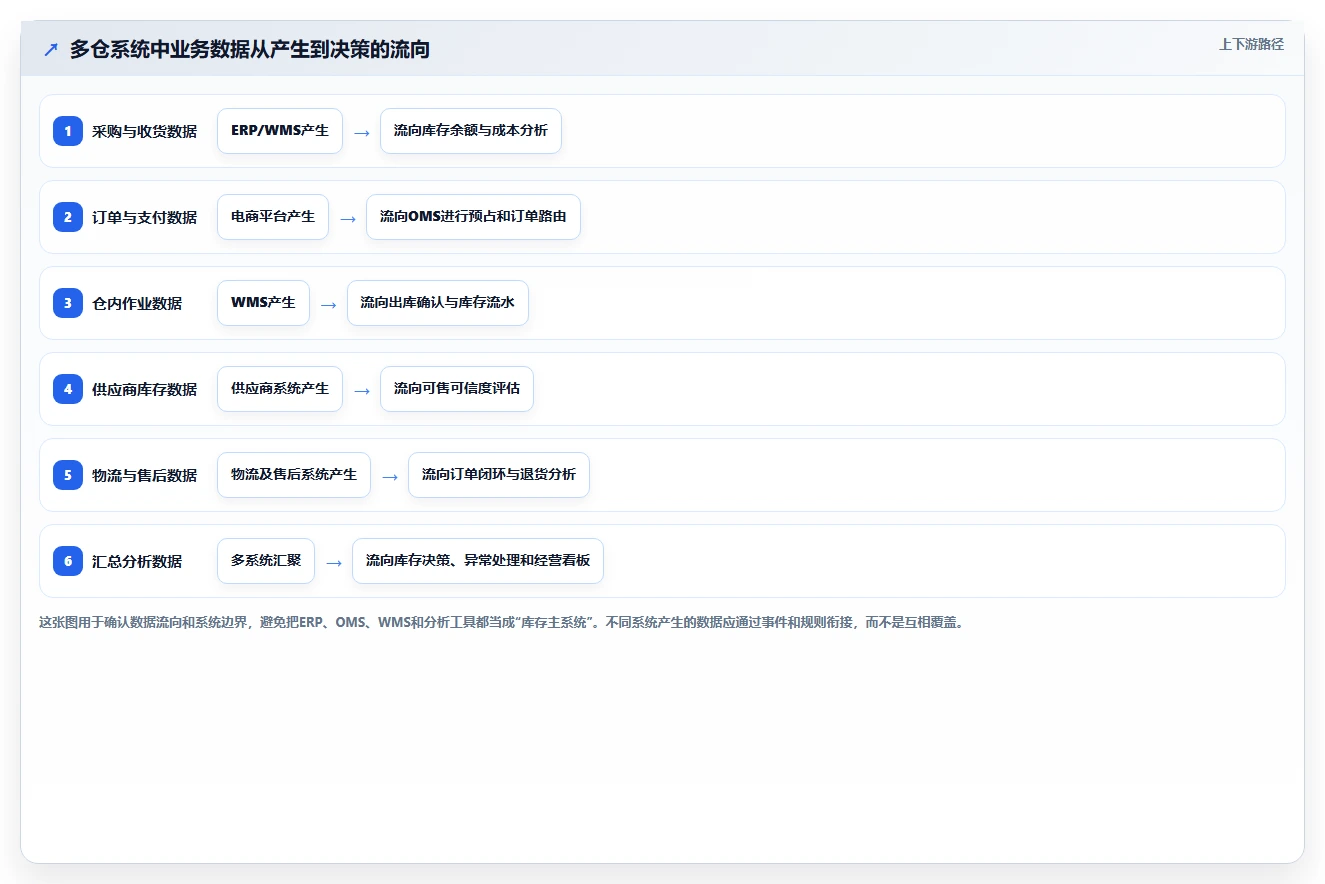Click the number 4 badge
This screenshot has height=884, width=1325.
coord(68,389)
